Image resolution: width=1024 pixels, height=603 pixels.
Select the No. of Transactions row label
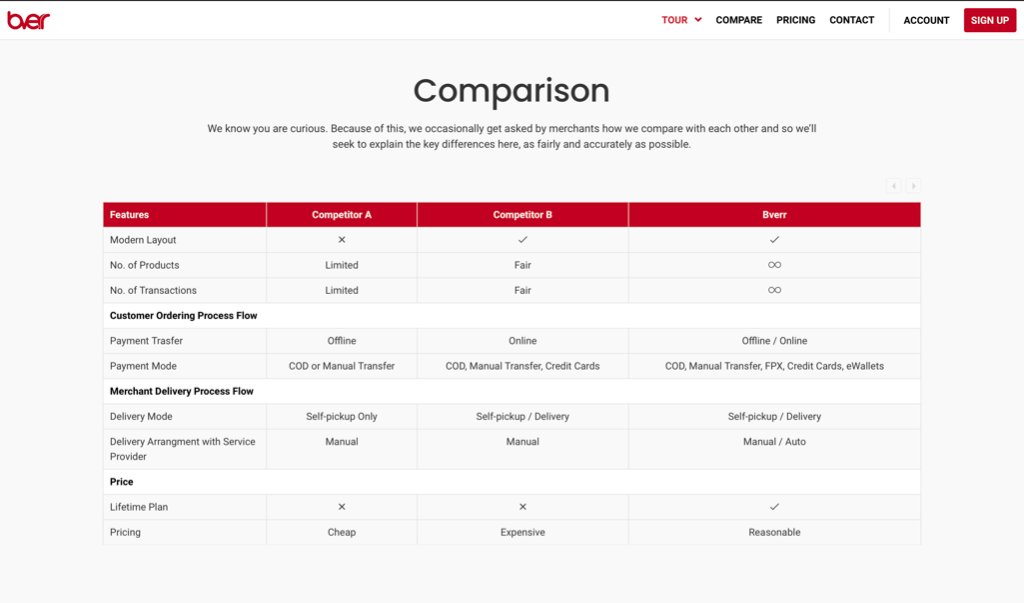153,290
